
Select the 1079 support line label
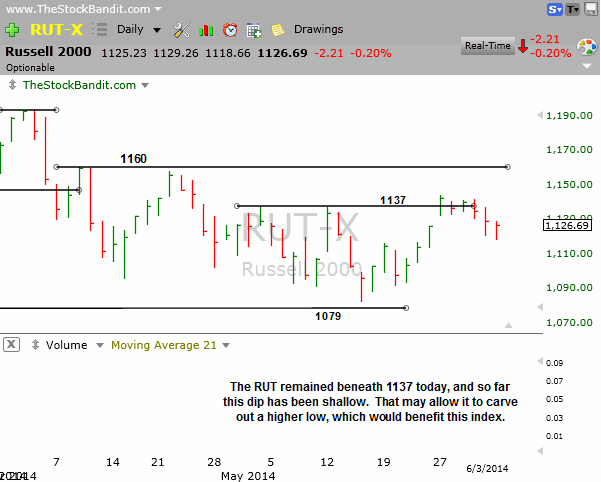[328, 316]
